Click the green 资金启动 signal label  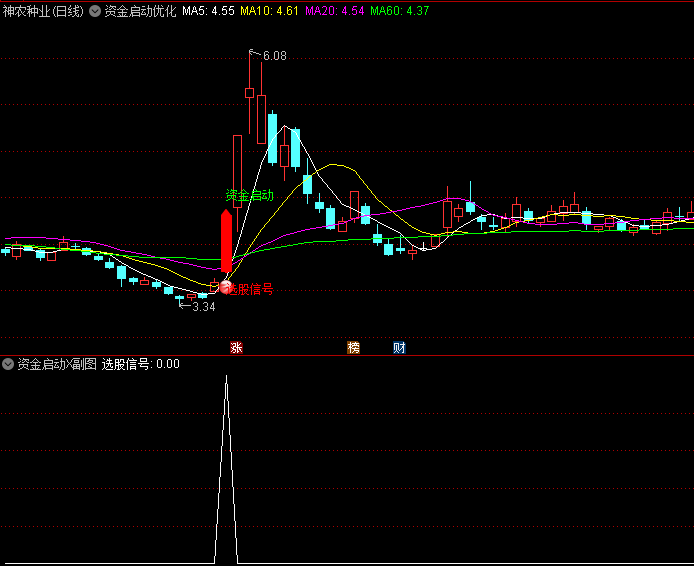click(249, 195)
